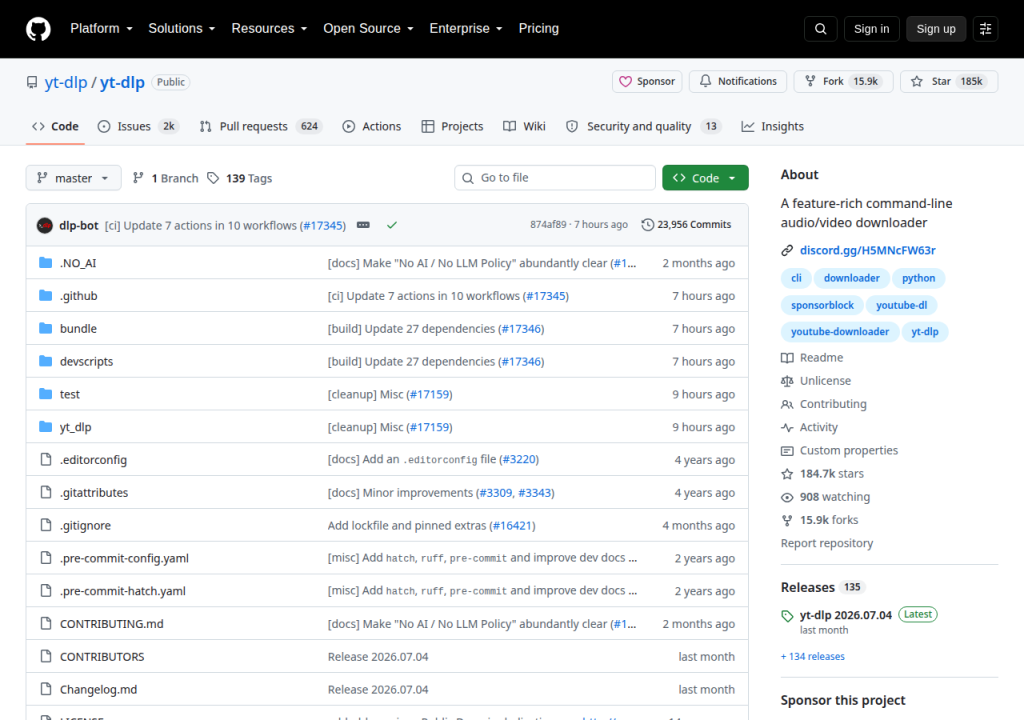
Task: Click the eye icon beside 908 watching
Action: (x=787, y=497)
